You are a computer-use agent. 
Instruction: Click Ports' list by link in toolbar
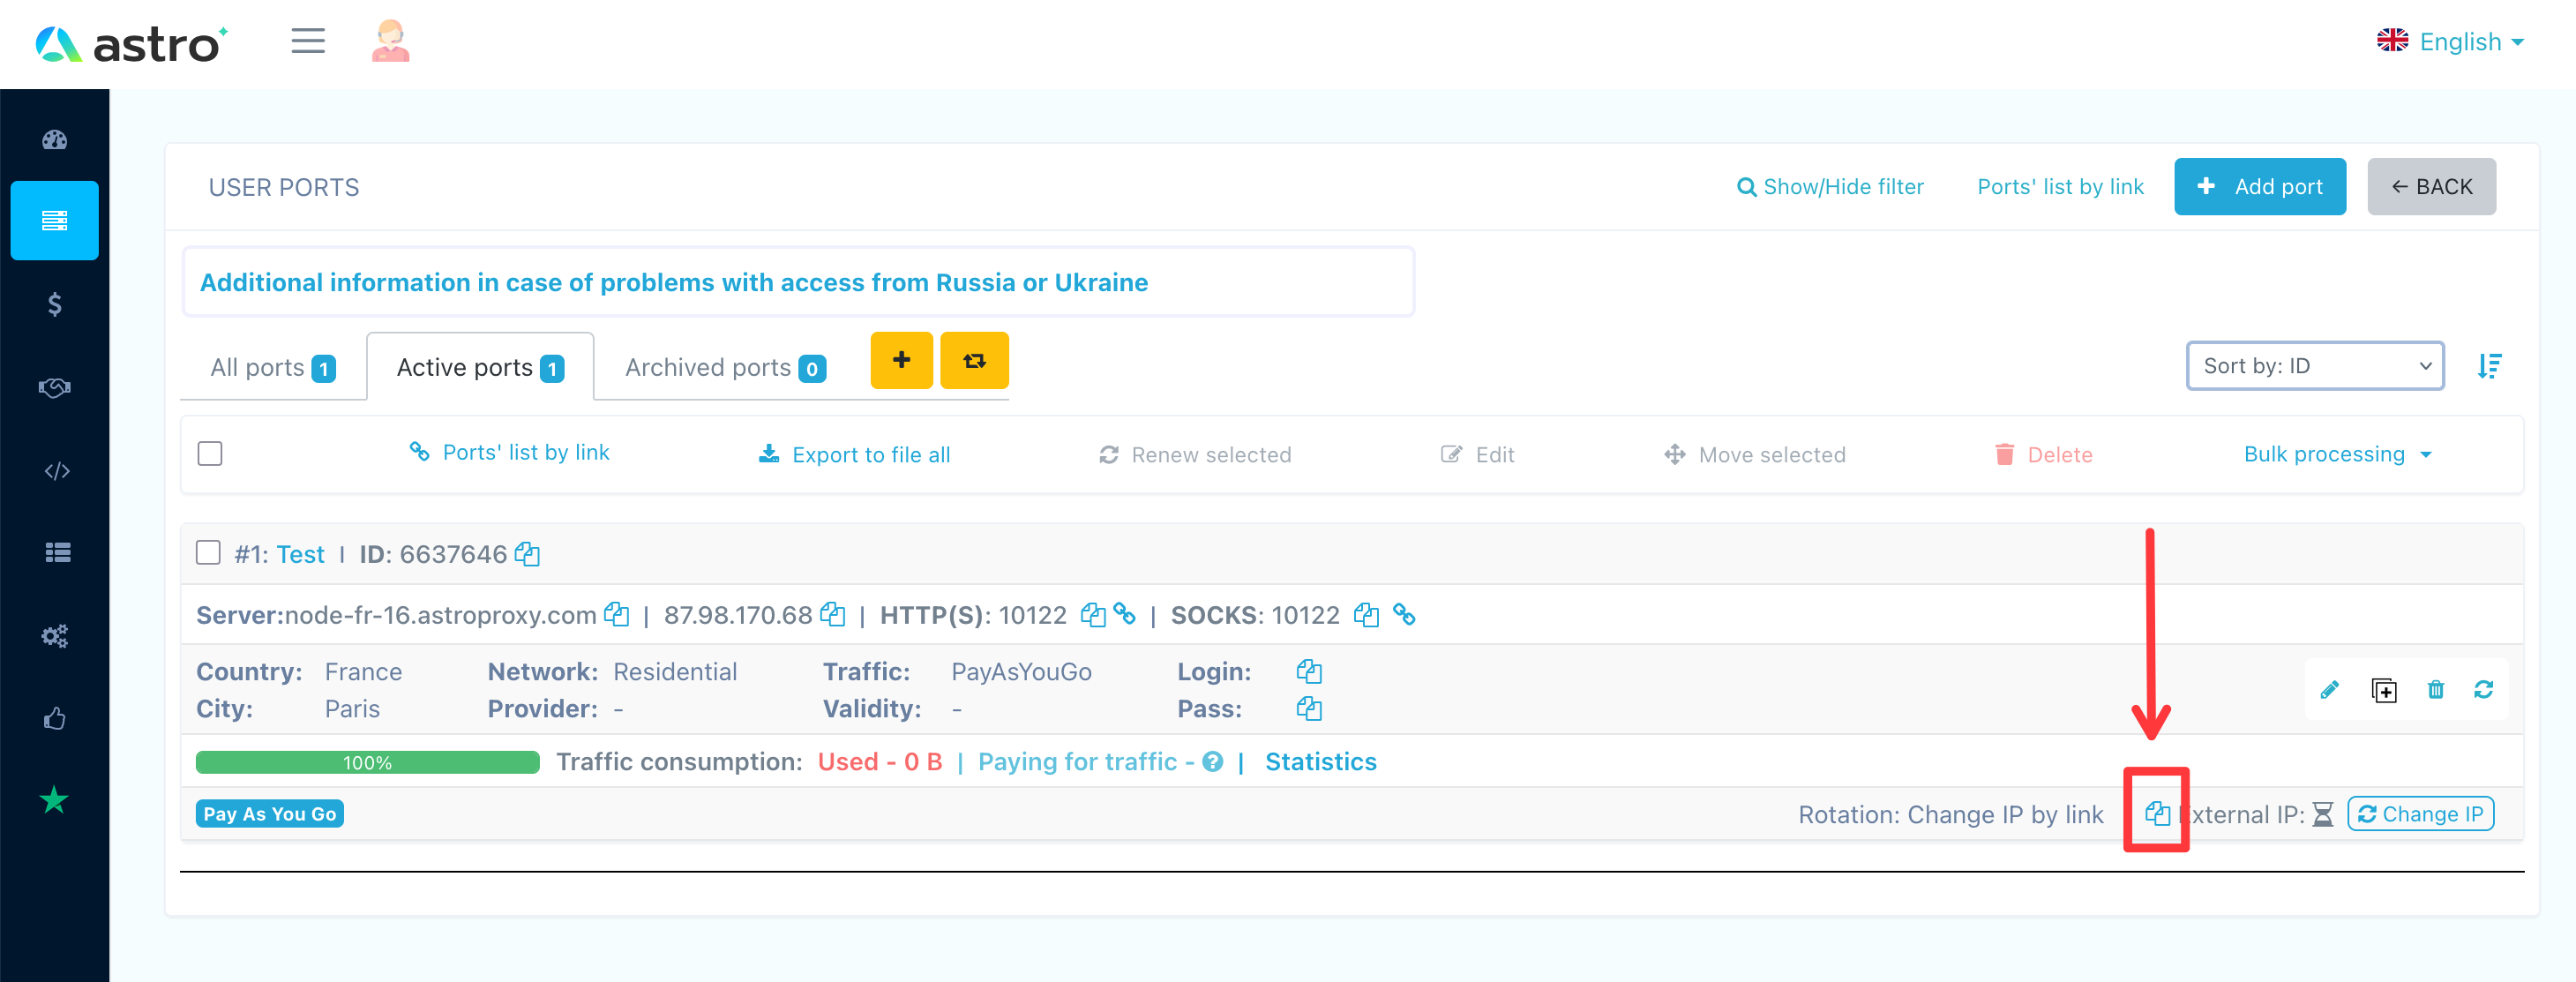(x=510, y=452)
